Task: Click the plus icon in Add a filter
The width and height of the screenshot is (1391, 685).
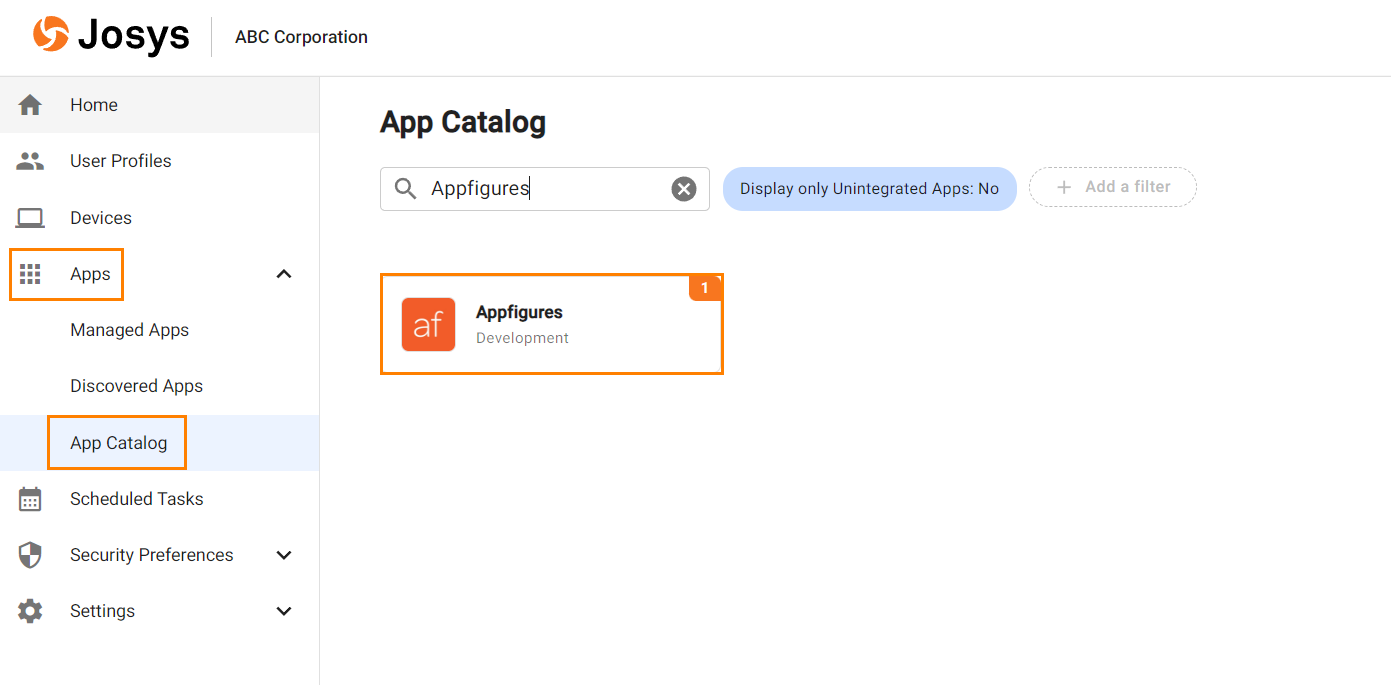Action: click(x=1064, y=187)
